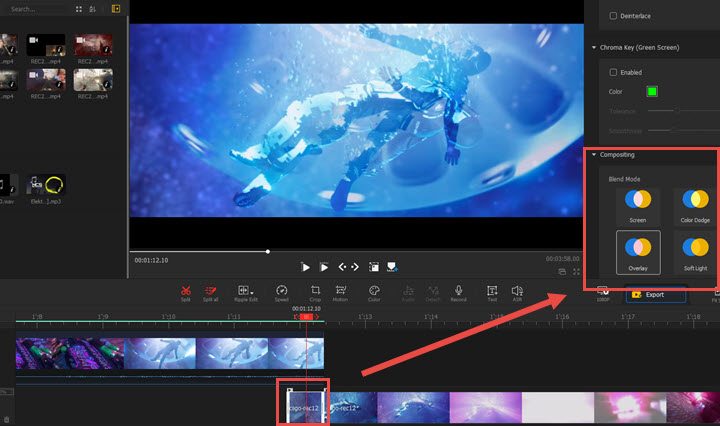Screen dimensions: 720x426
Task: Click the Record microphone icon
Action: (x=458, y=290)
